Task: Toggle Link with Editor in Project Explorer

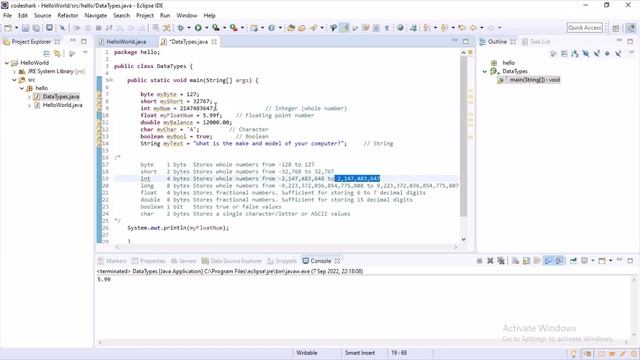Action: click(57, 53)
